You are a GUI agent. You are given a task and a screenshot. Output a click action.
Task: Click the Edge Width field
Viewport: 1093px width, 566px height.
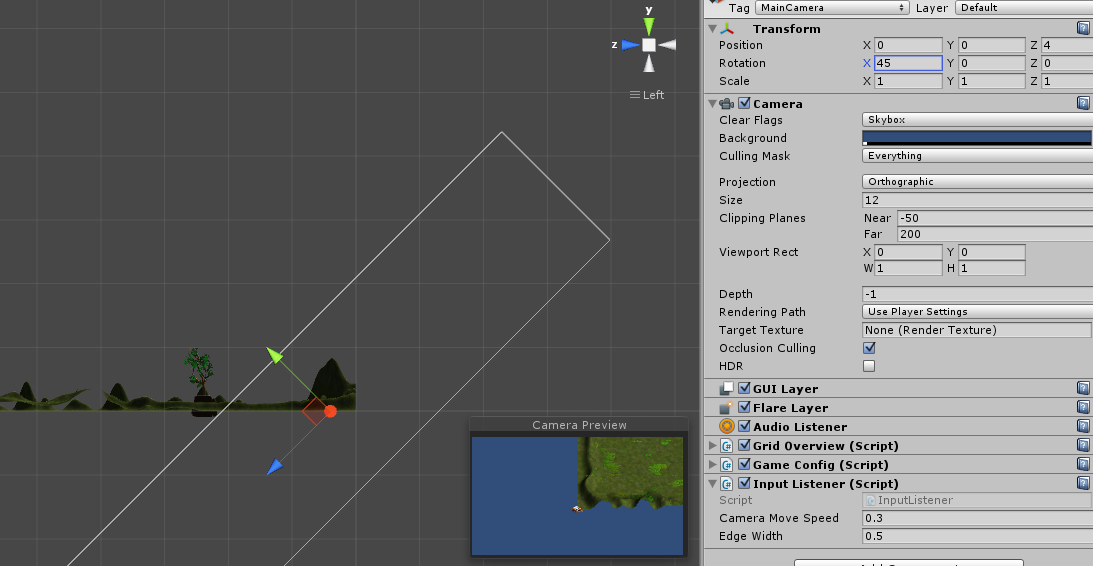pyautogui.click(x=977, y=536)
